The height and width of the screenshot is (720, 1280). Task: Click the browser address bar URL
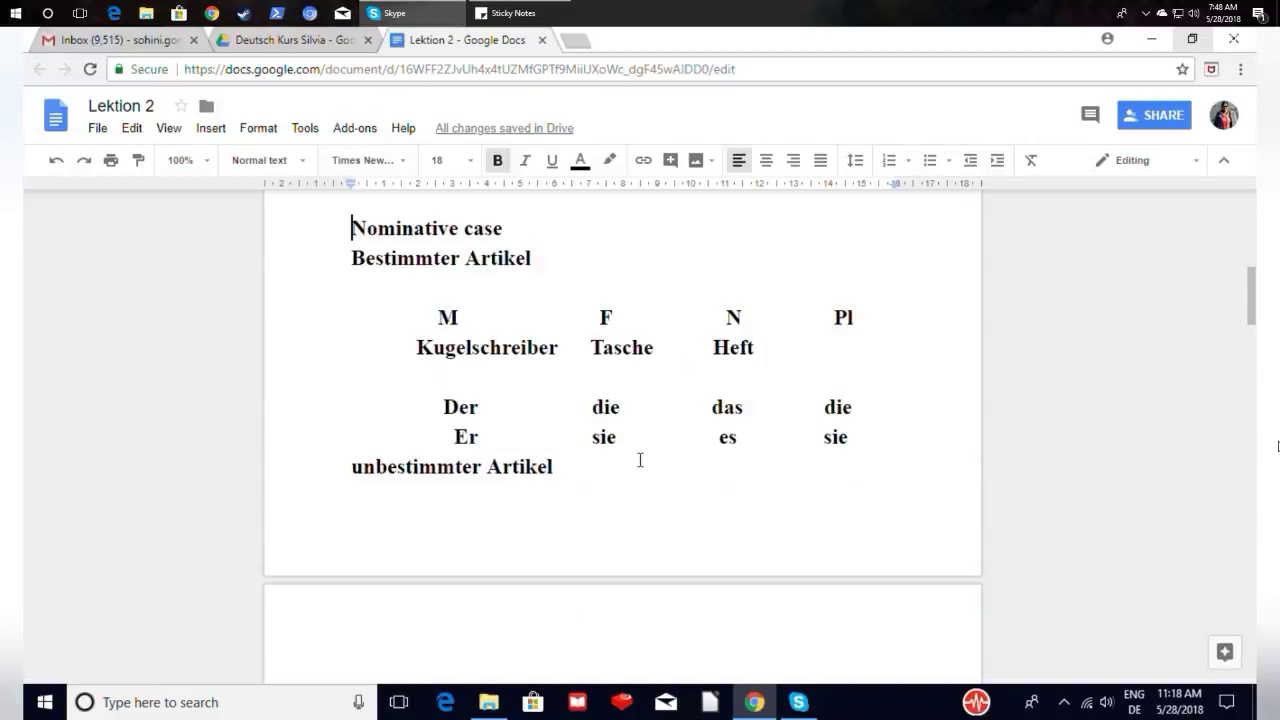[x=459, y=69]
